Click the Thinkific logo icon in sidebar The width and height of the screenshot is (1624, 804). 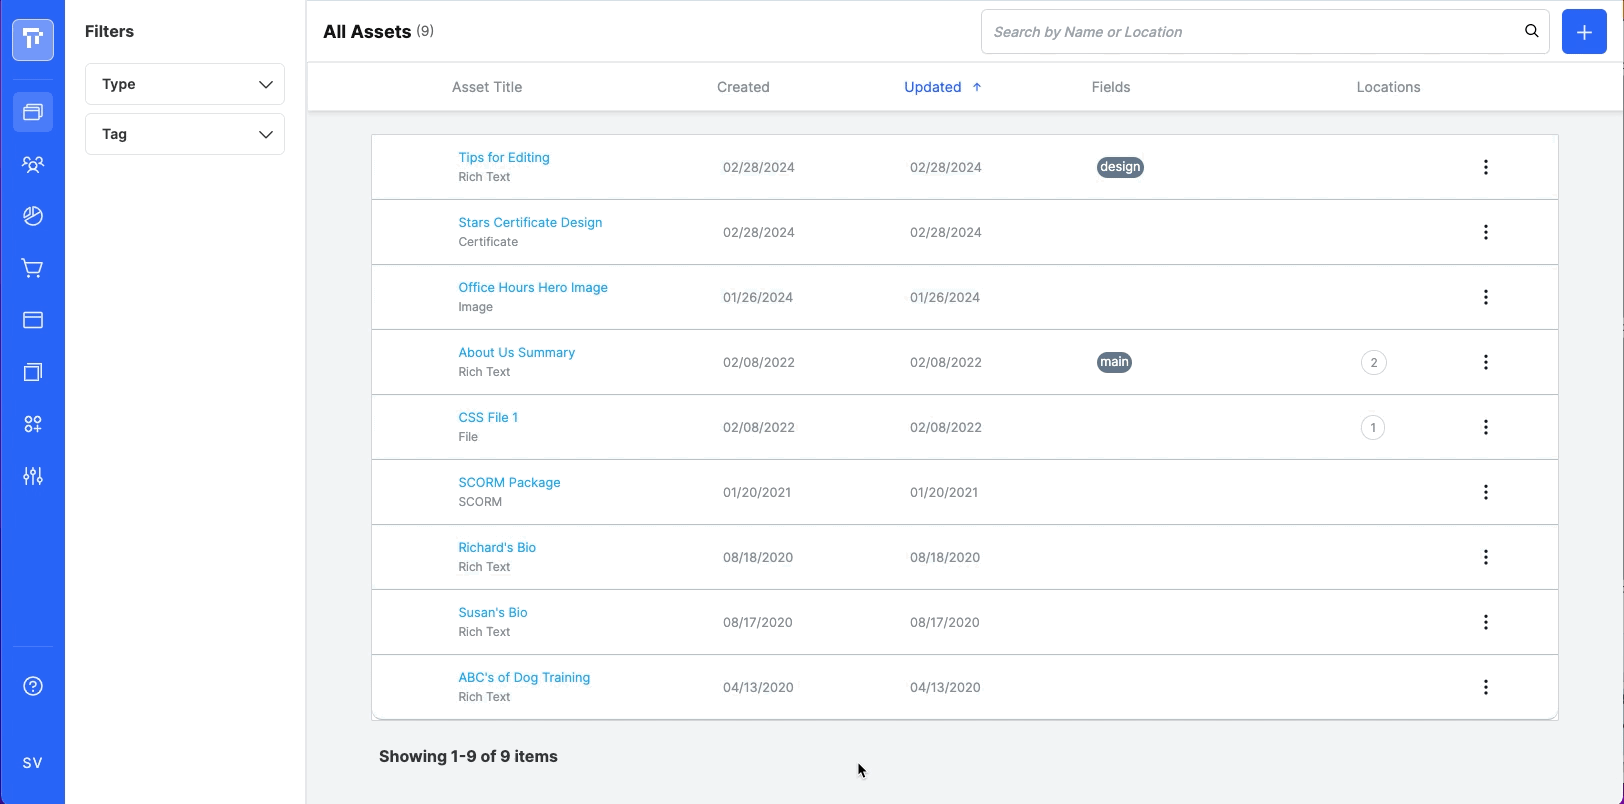coord(33,40)
